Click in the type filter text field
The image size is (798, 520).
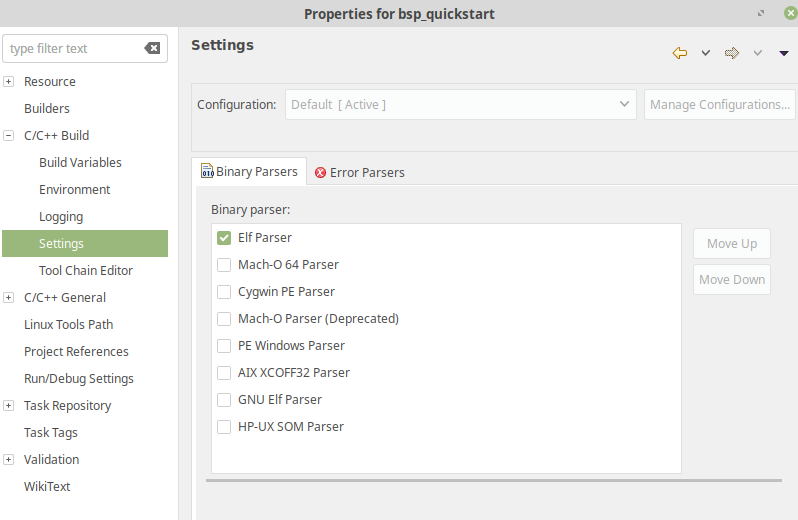pyautogui.click(x=74, y=48)
